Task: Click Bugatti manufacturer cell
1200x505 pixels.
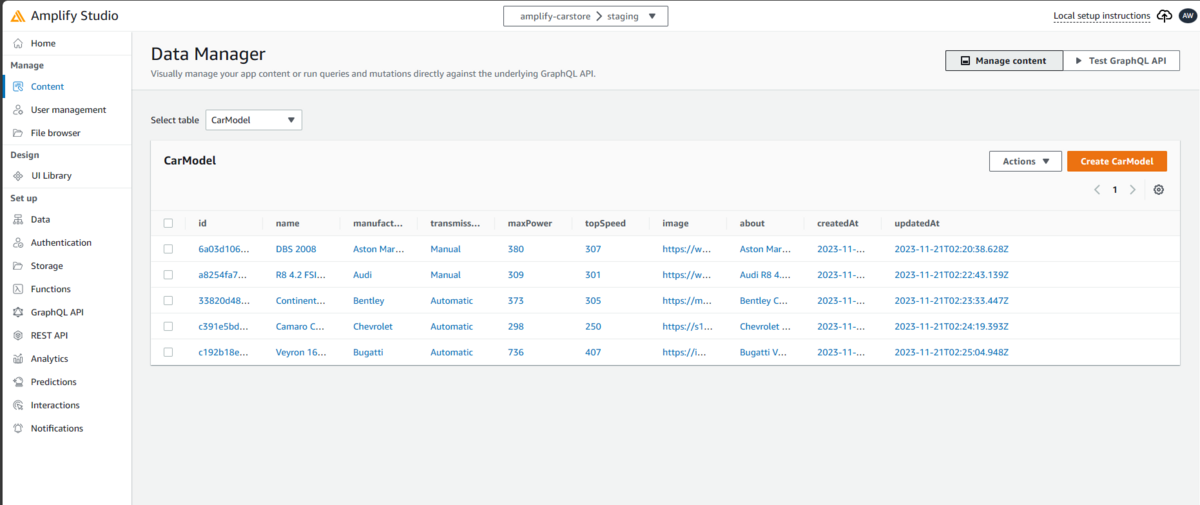Action: pyautogui.click(x=369, y=352)
